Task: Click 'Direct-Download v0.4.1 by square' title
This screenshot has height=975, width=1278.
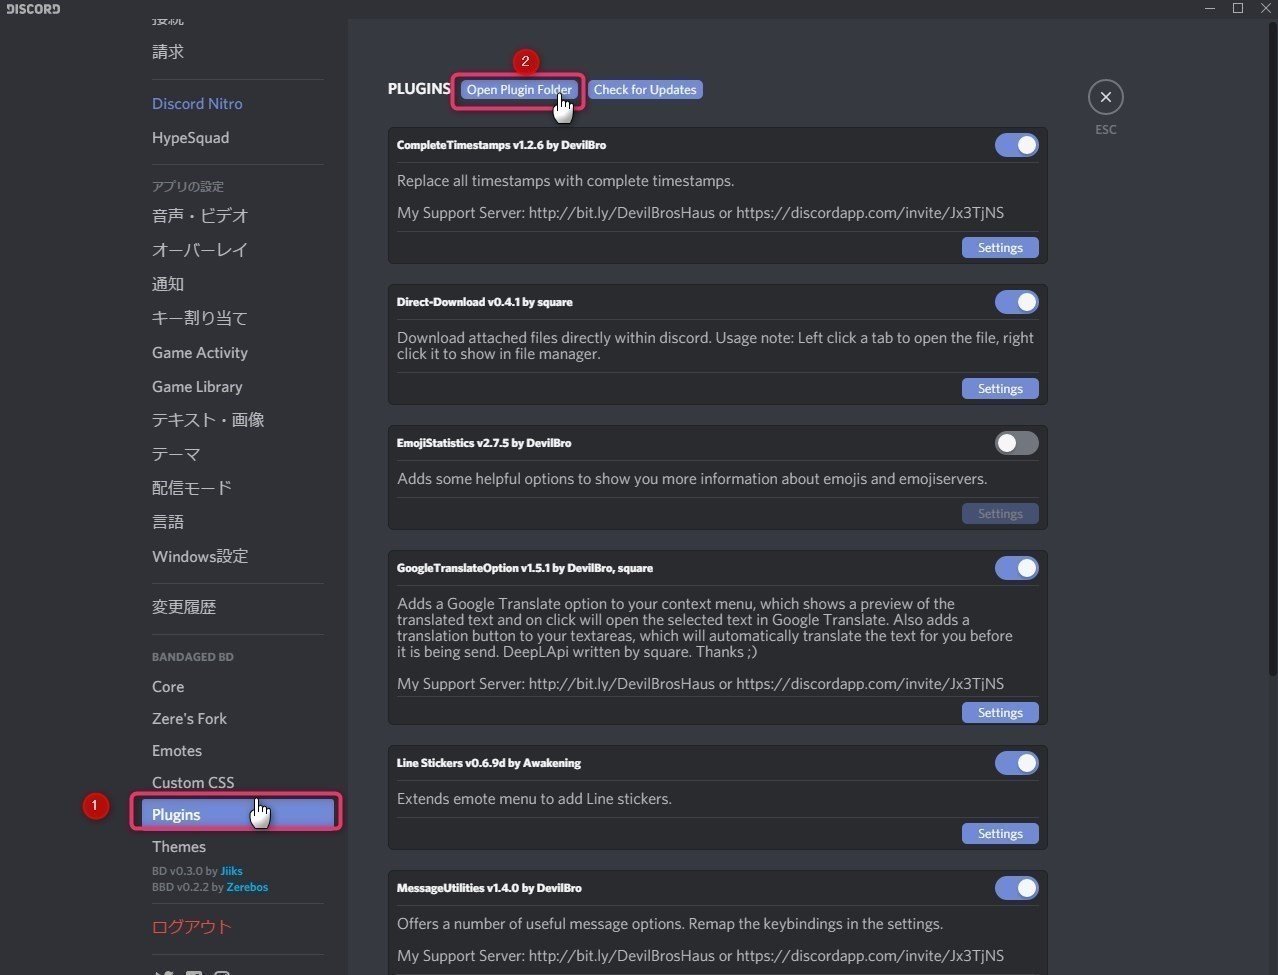Action: [x=484, y=302]
